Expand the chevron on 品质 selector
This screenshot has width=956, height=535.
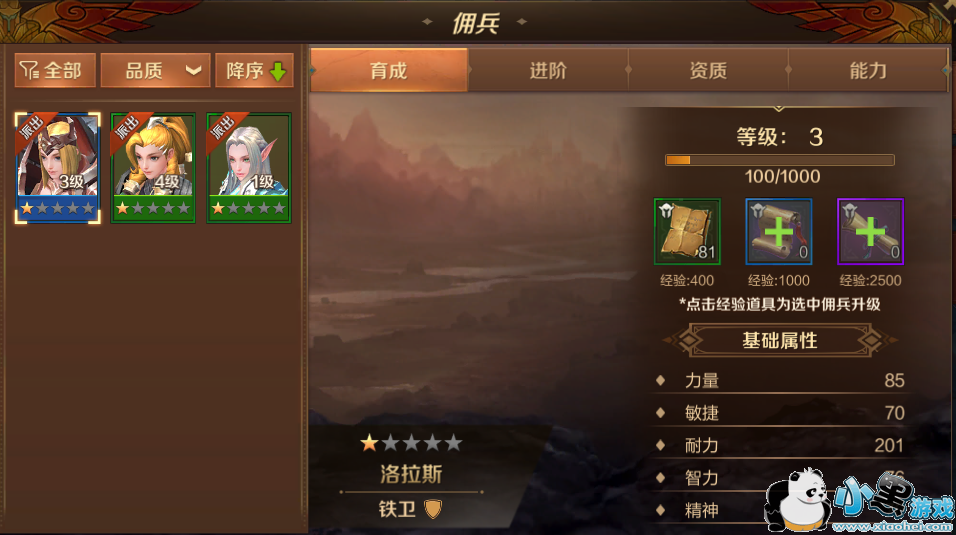(193, 71)
